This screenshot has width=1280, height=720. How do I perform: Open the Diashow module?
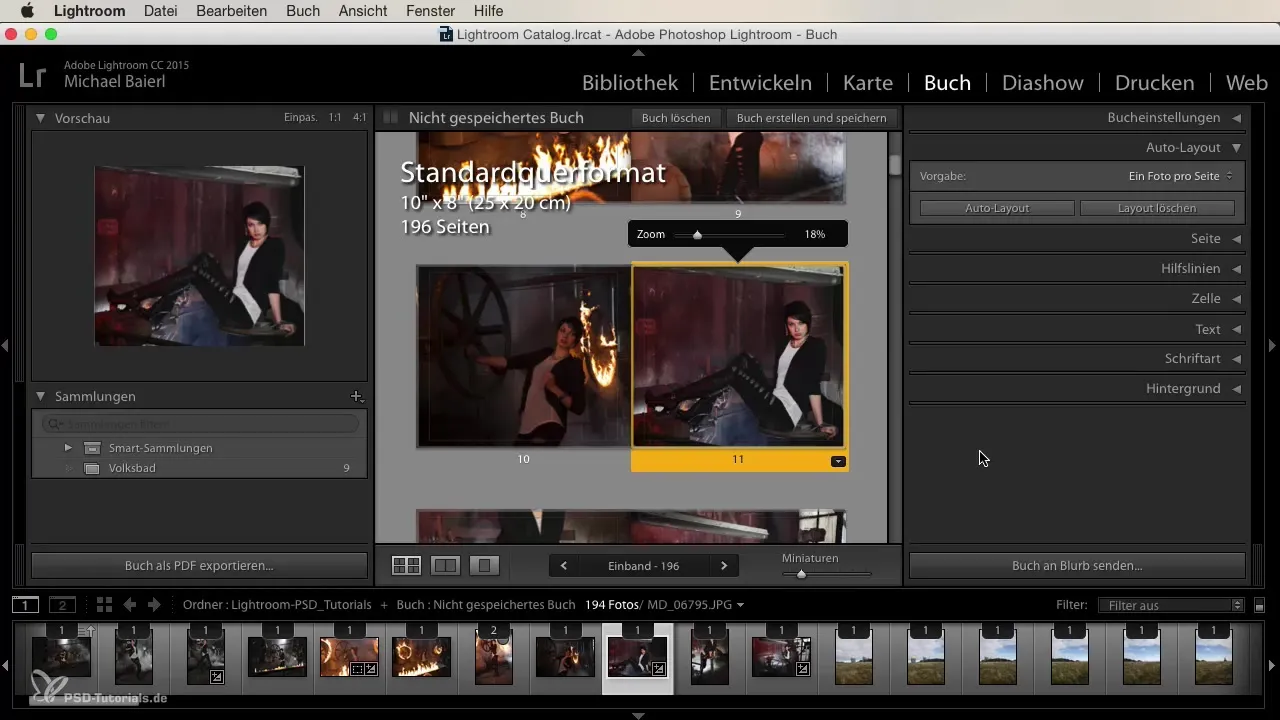[1043, 83]
